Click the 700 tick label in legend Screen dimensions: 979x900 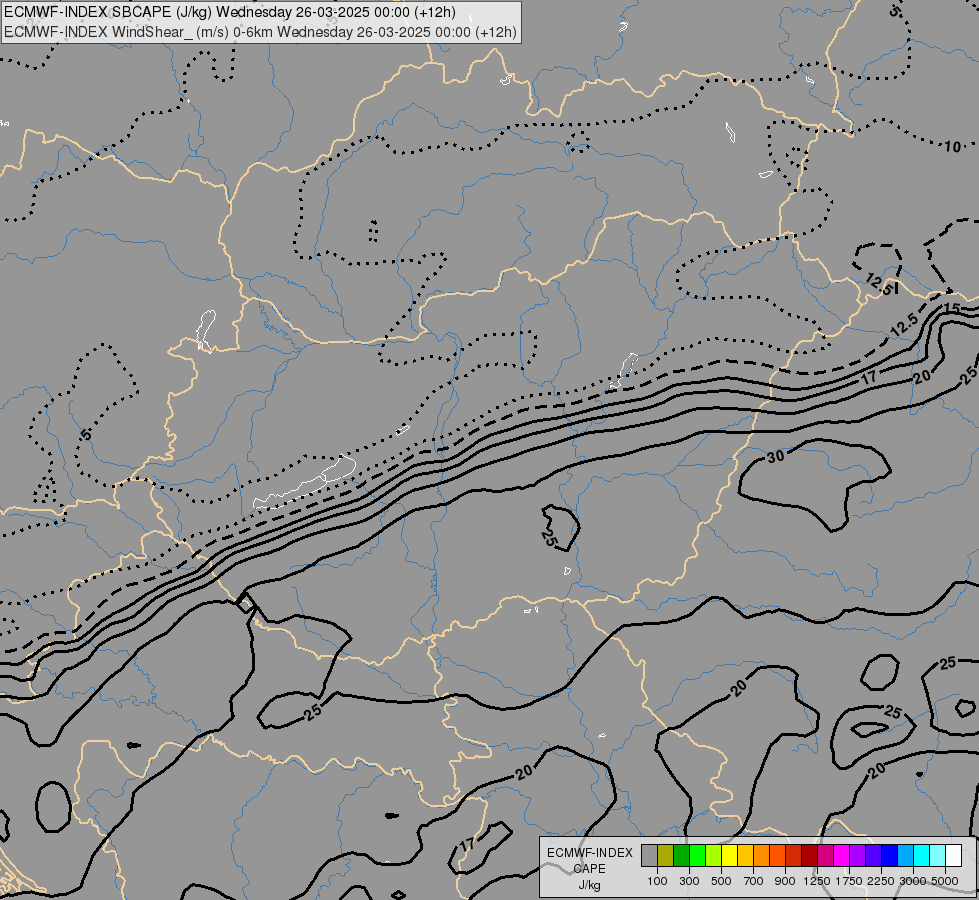(x=754, y=881)
